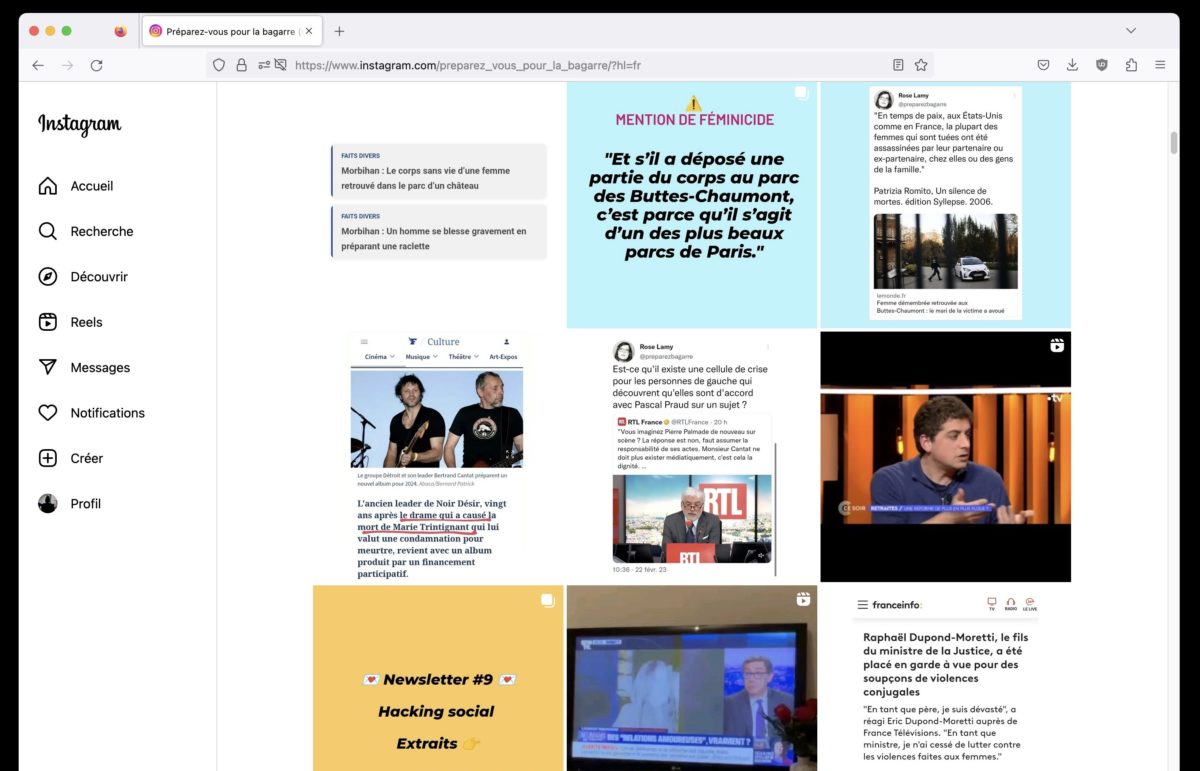Go to Profil avatar
The image size is (1200, 771).
coord(47,504)
